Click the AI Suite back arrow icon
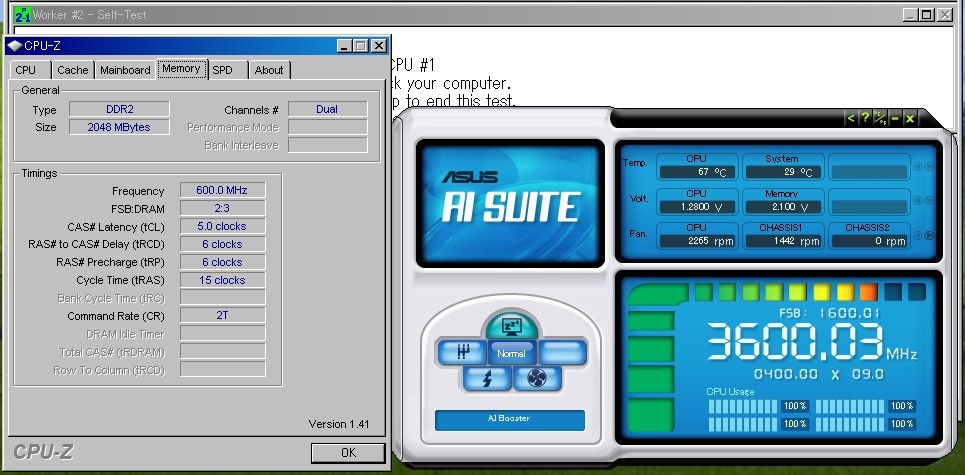Screen dimensions: 965x475 [850, 118]
